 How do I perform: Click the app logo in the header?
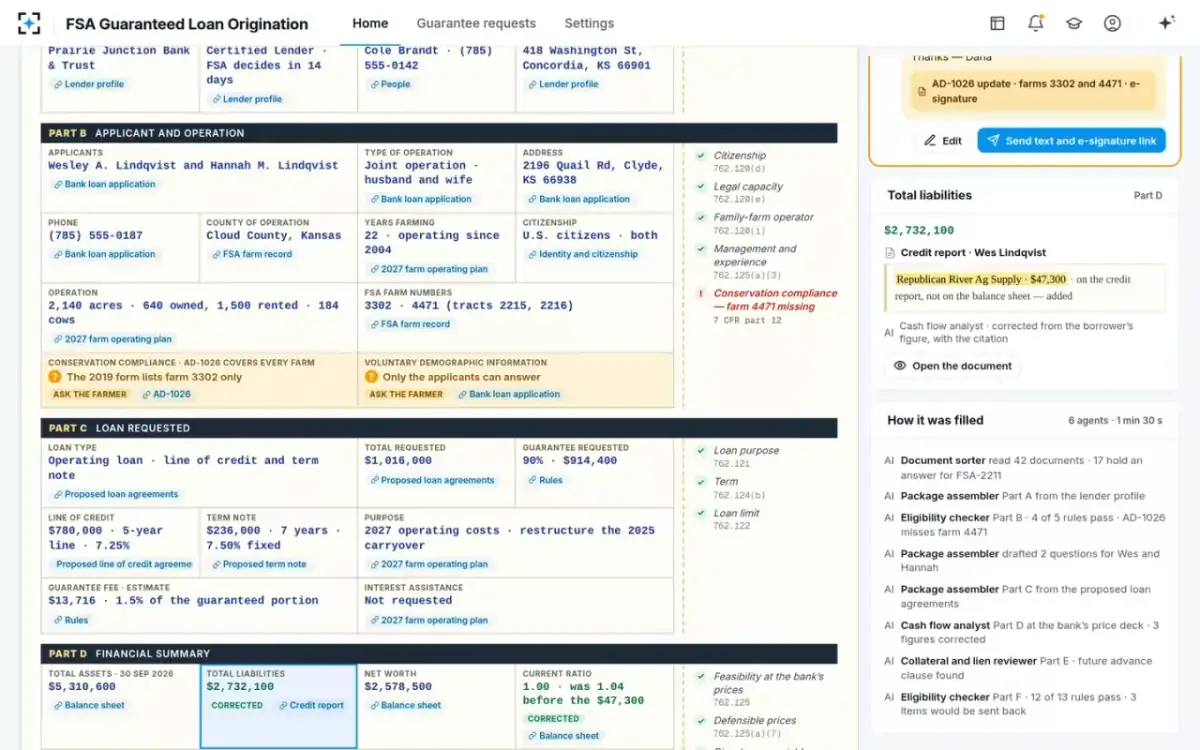[x=29, y=23]
